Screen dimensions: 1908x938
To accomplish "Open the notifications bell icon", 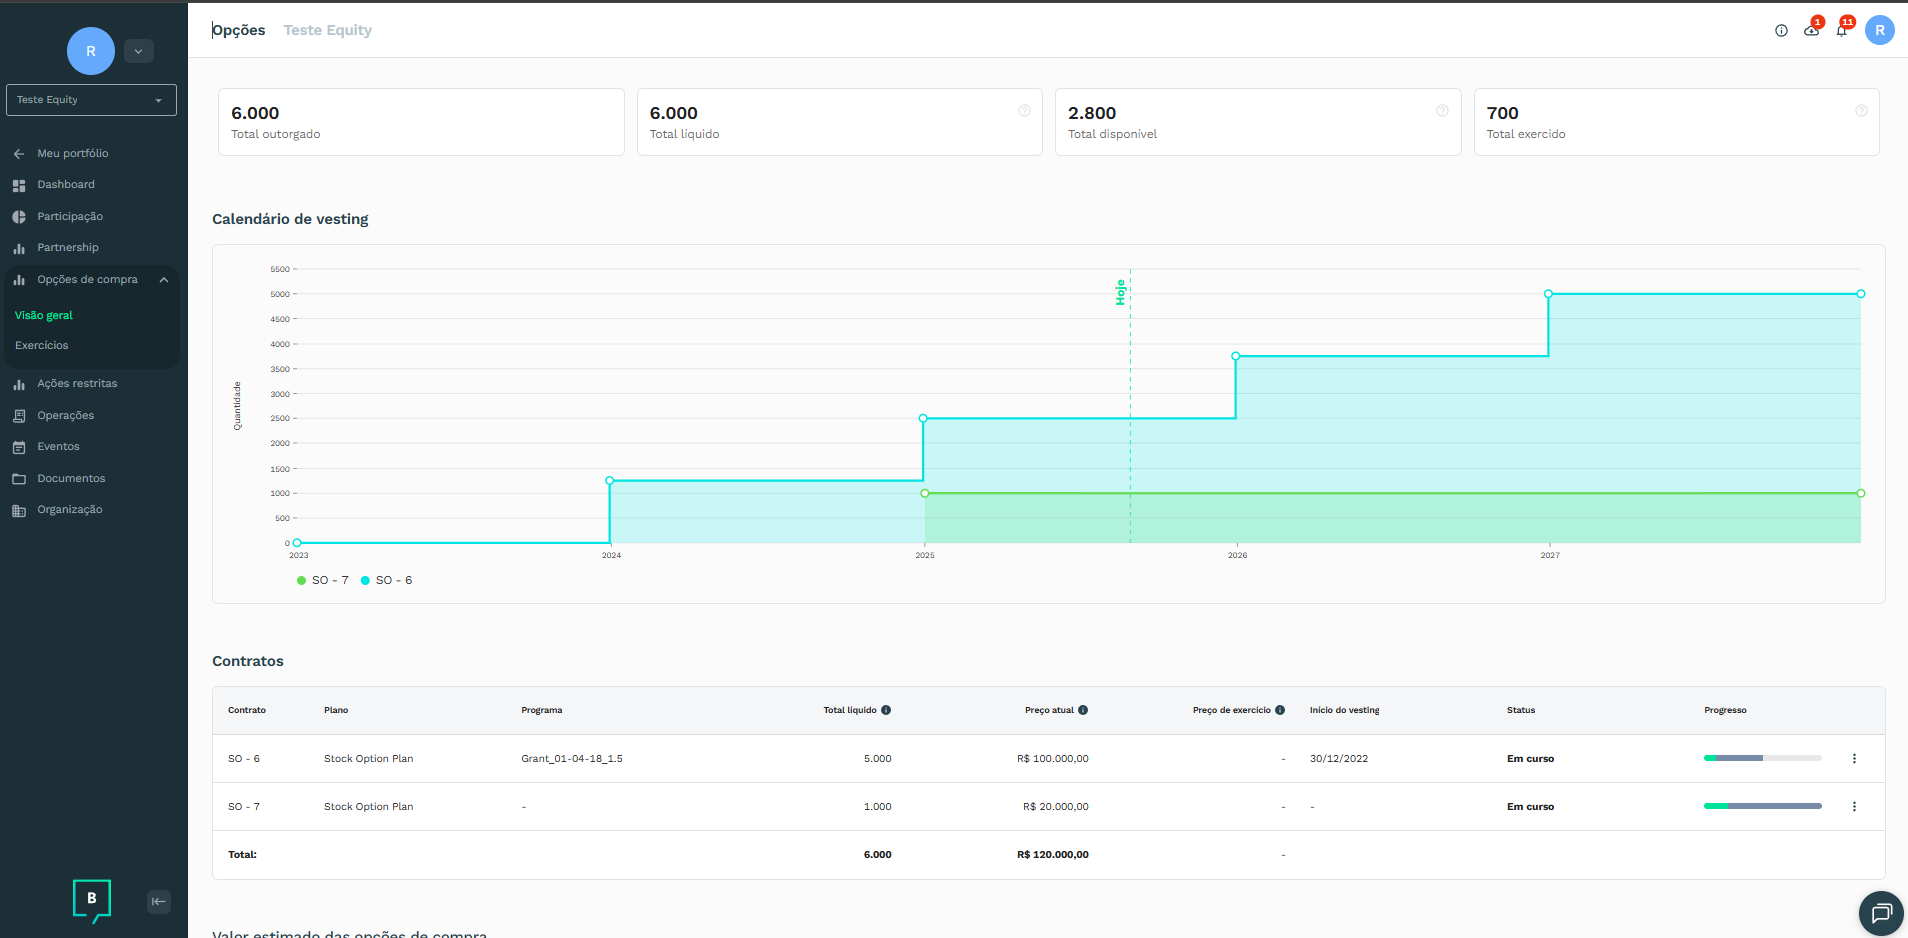I will 1841,31.
